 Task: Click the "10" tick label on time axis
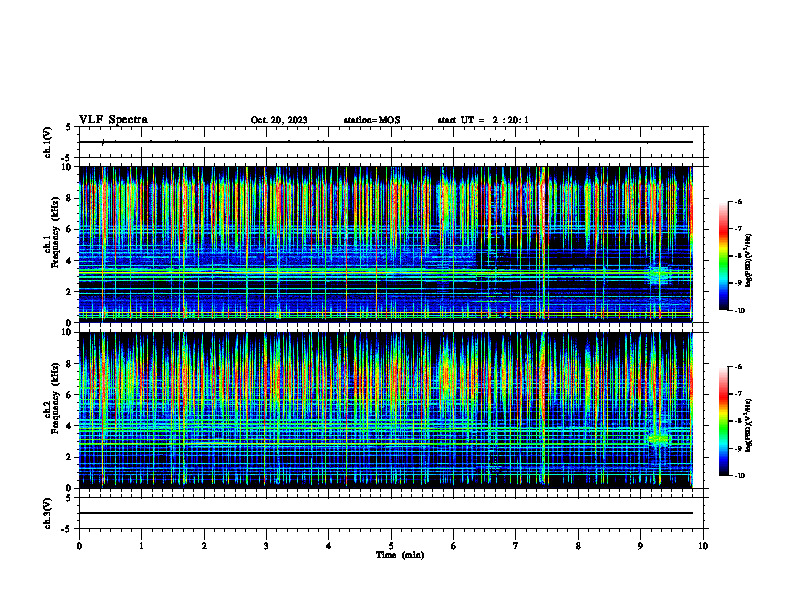click(703, 546)
